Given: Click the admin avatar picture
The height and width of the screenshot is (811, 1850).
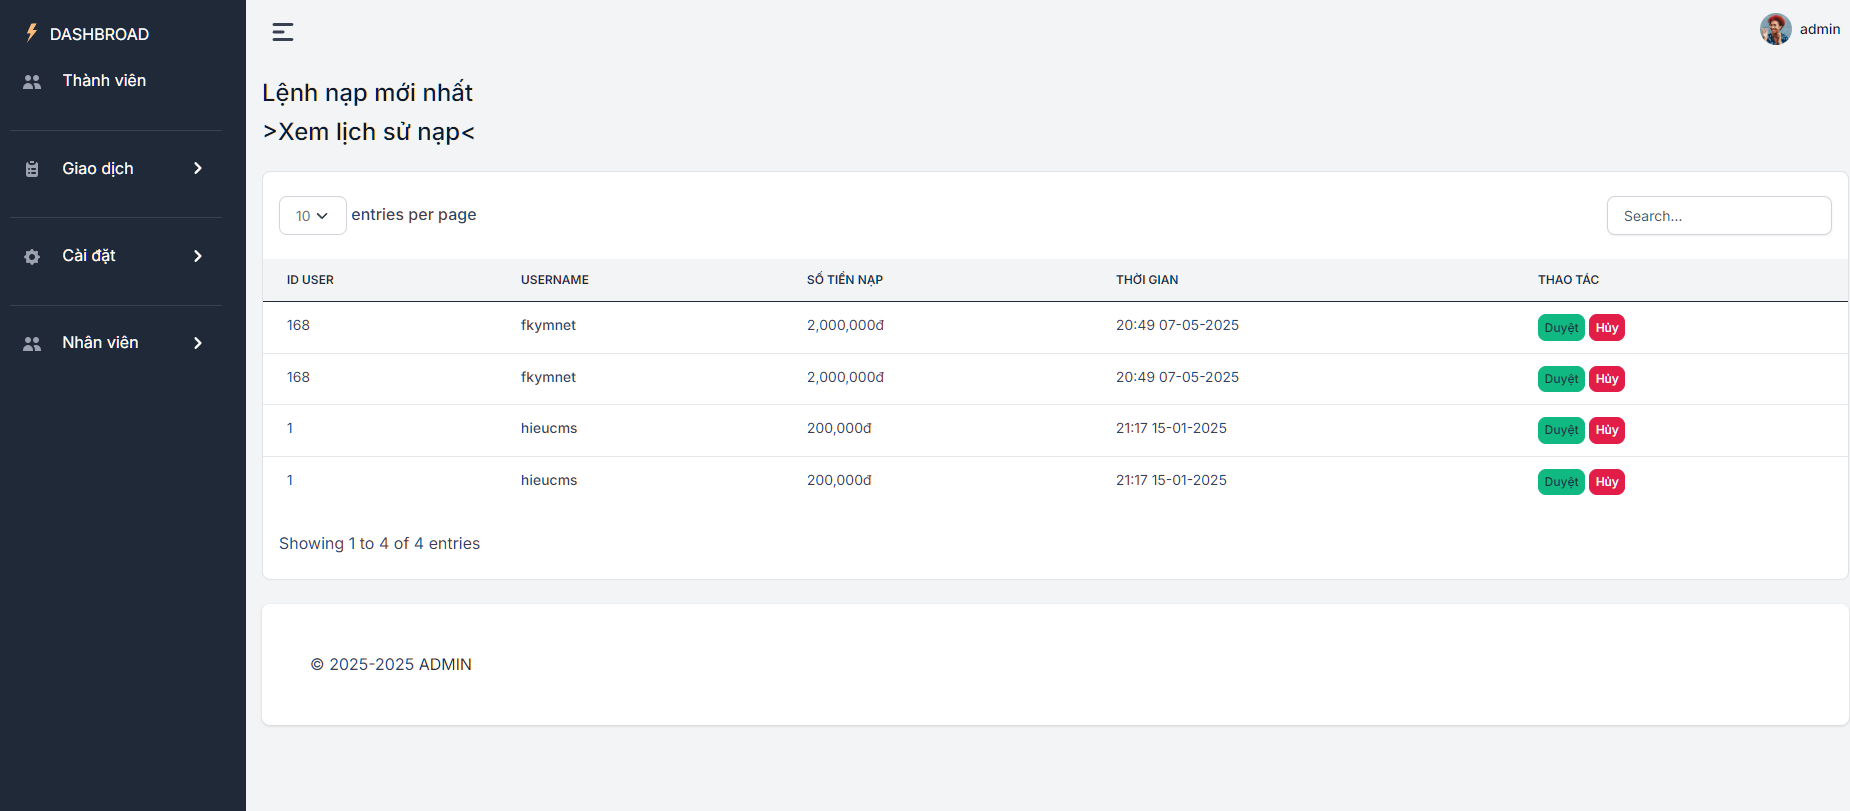Looking at the screenshot, I should click(1775, 29).
